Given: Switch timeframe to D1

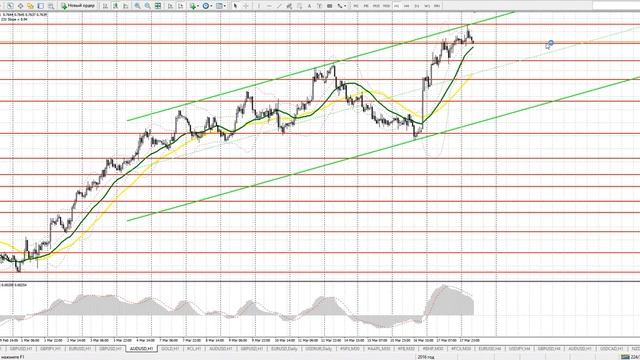Looking at the screenshot, I should [x=417, y=6].
